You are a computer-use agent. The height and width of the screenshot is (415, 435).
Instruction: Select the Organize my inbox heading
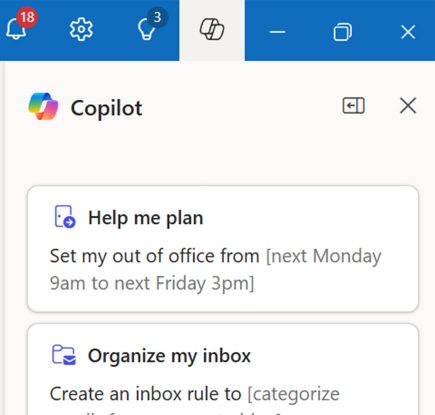tap(169, 356)
